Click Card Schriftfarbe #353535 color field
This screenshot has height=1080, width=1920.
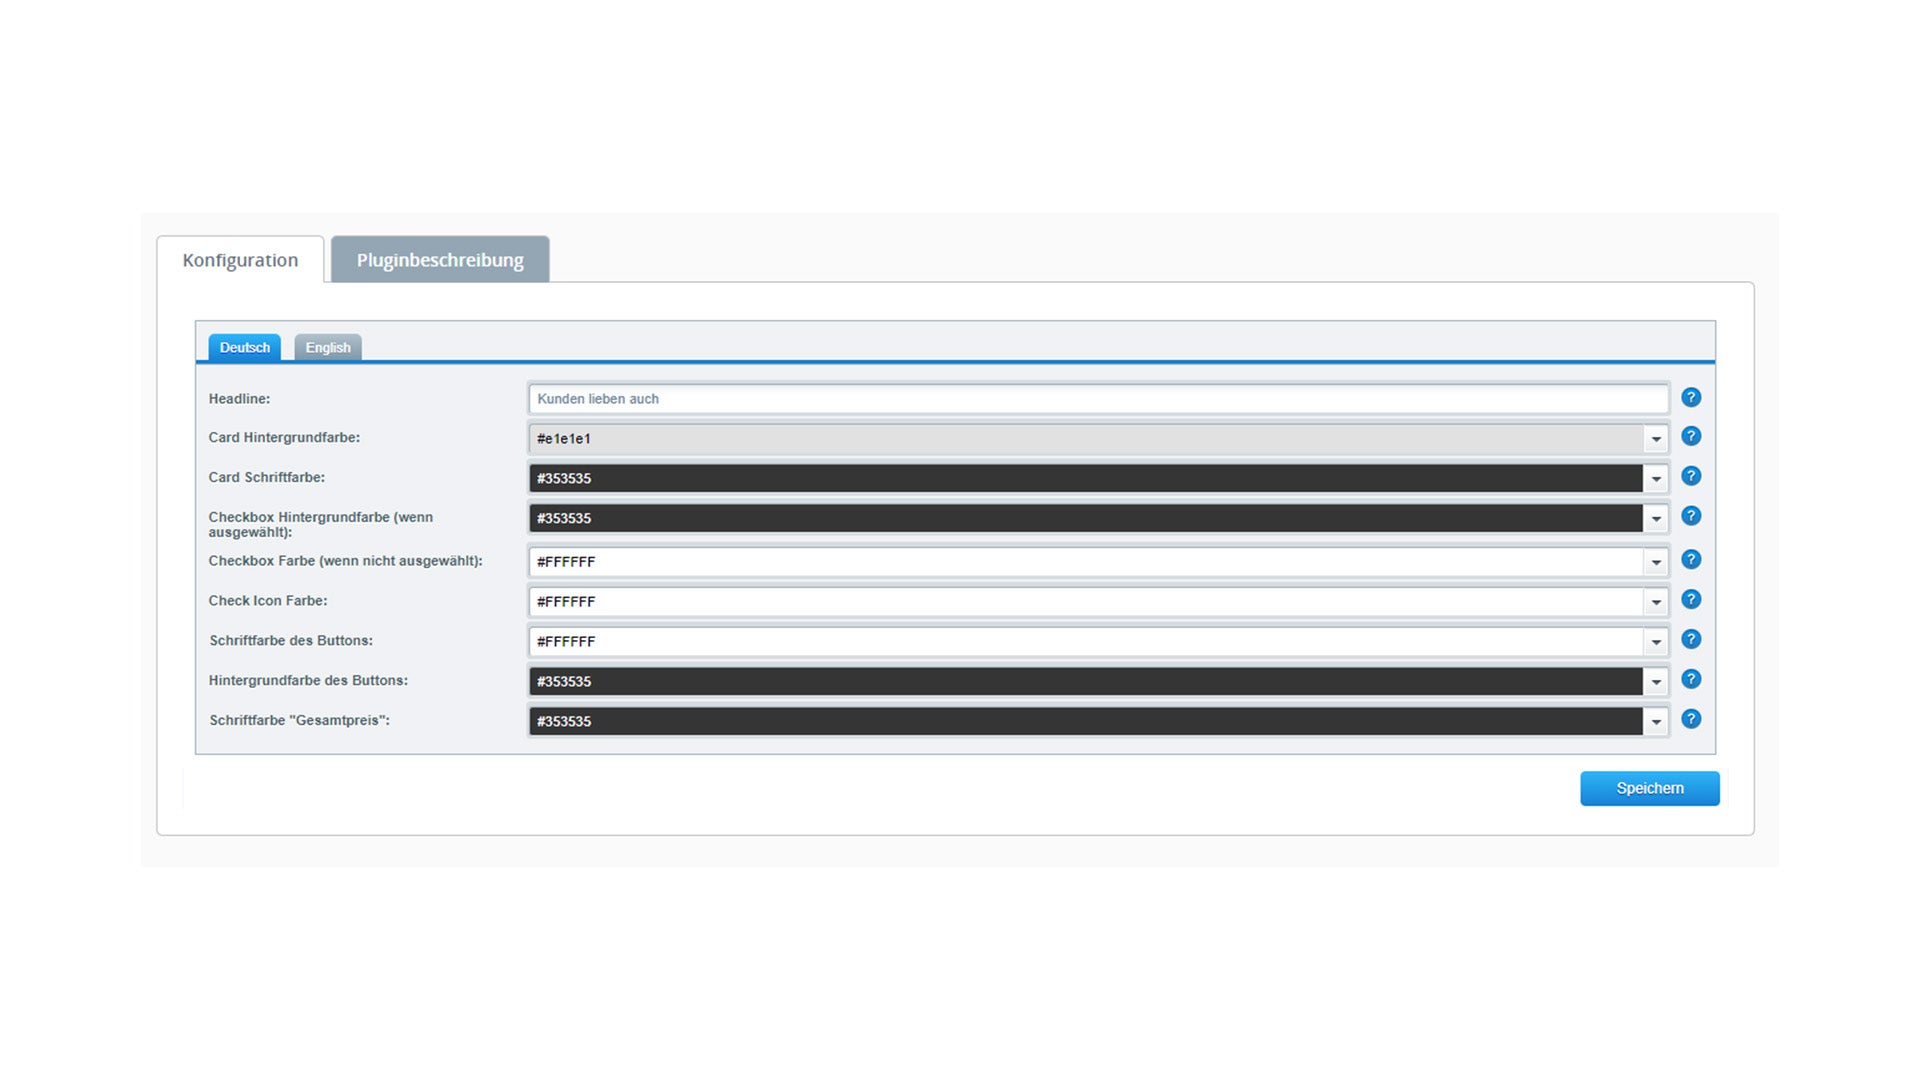[1086, 479]
